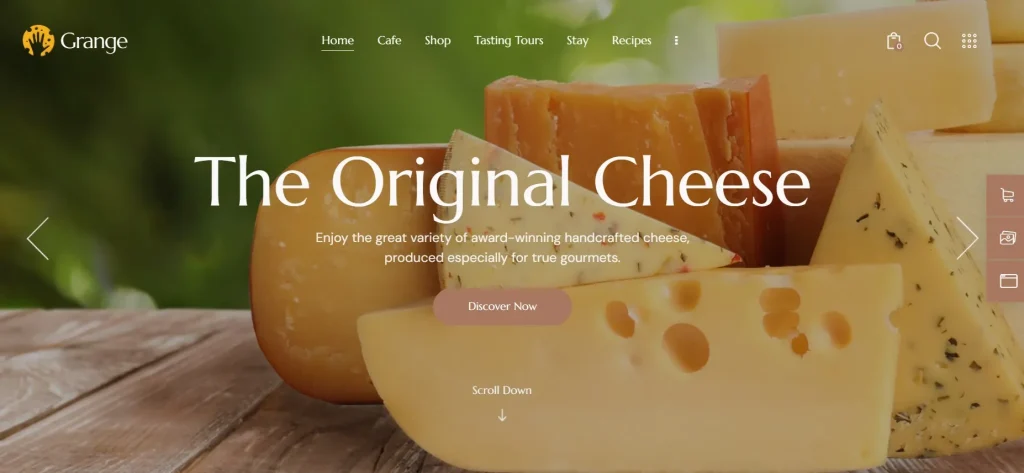Open the Shop menu
The width and height of the screenshot is (1024, 473).
438,41
